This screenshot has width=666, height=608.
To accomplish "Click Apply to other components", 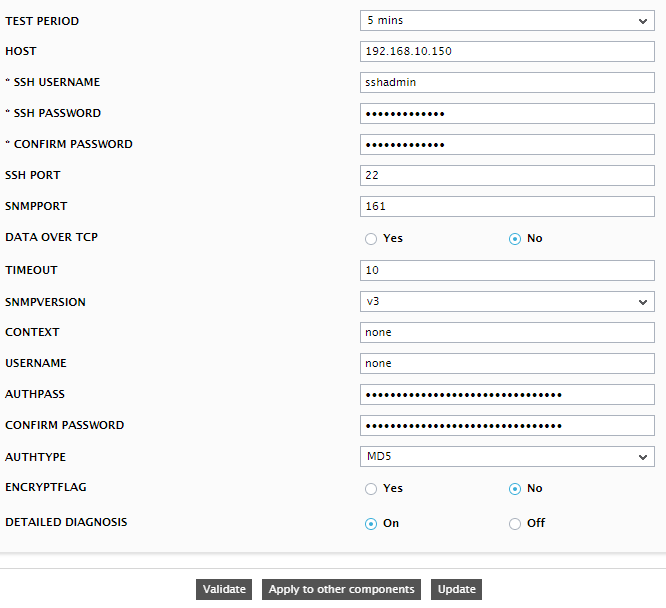I will tap(341, 589).
